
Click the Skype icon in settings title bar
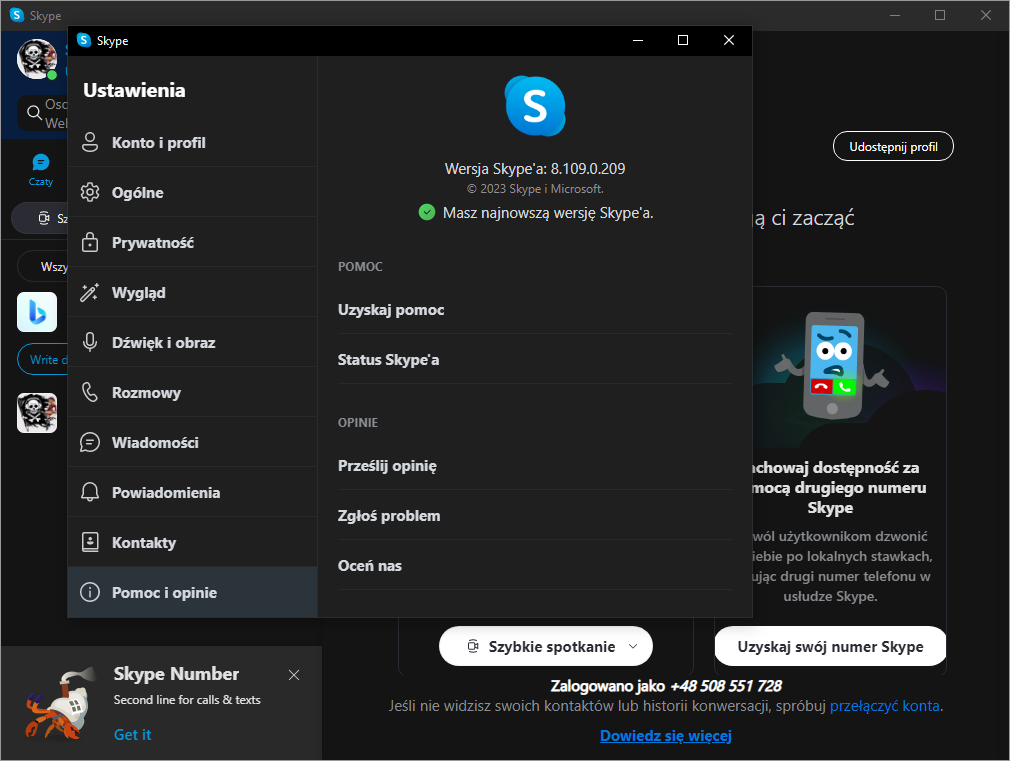click(x=84, y=40)
